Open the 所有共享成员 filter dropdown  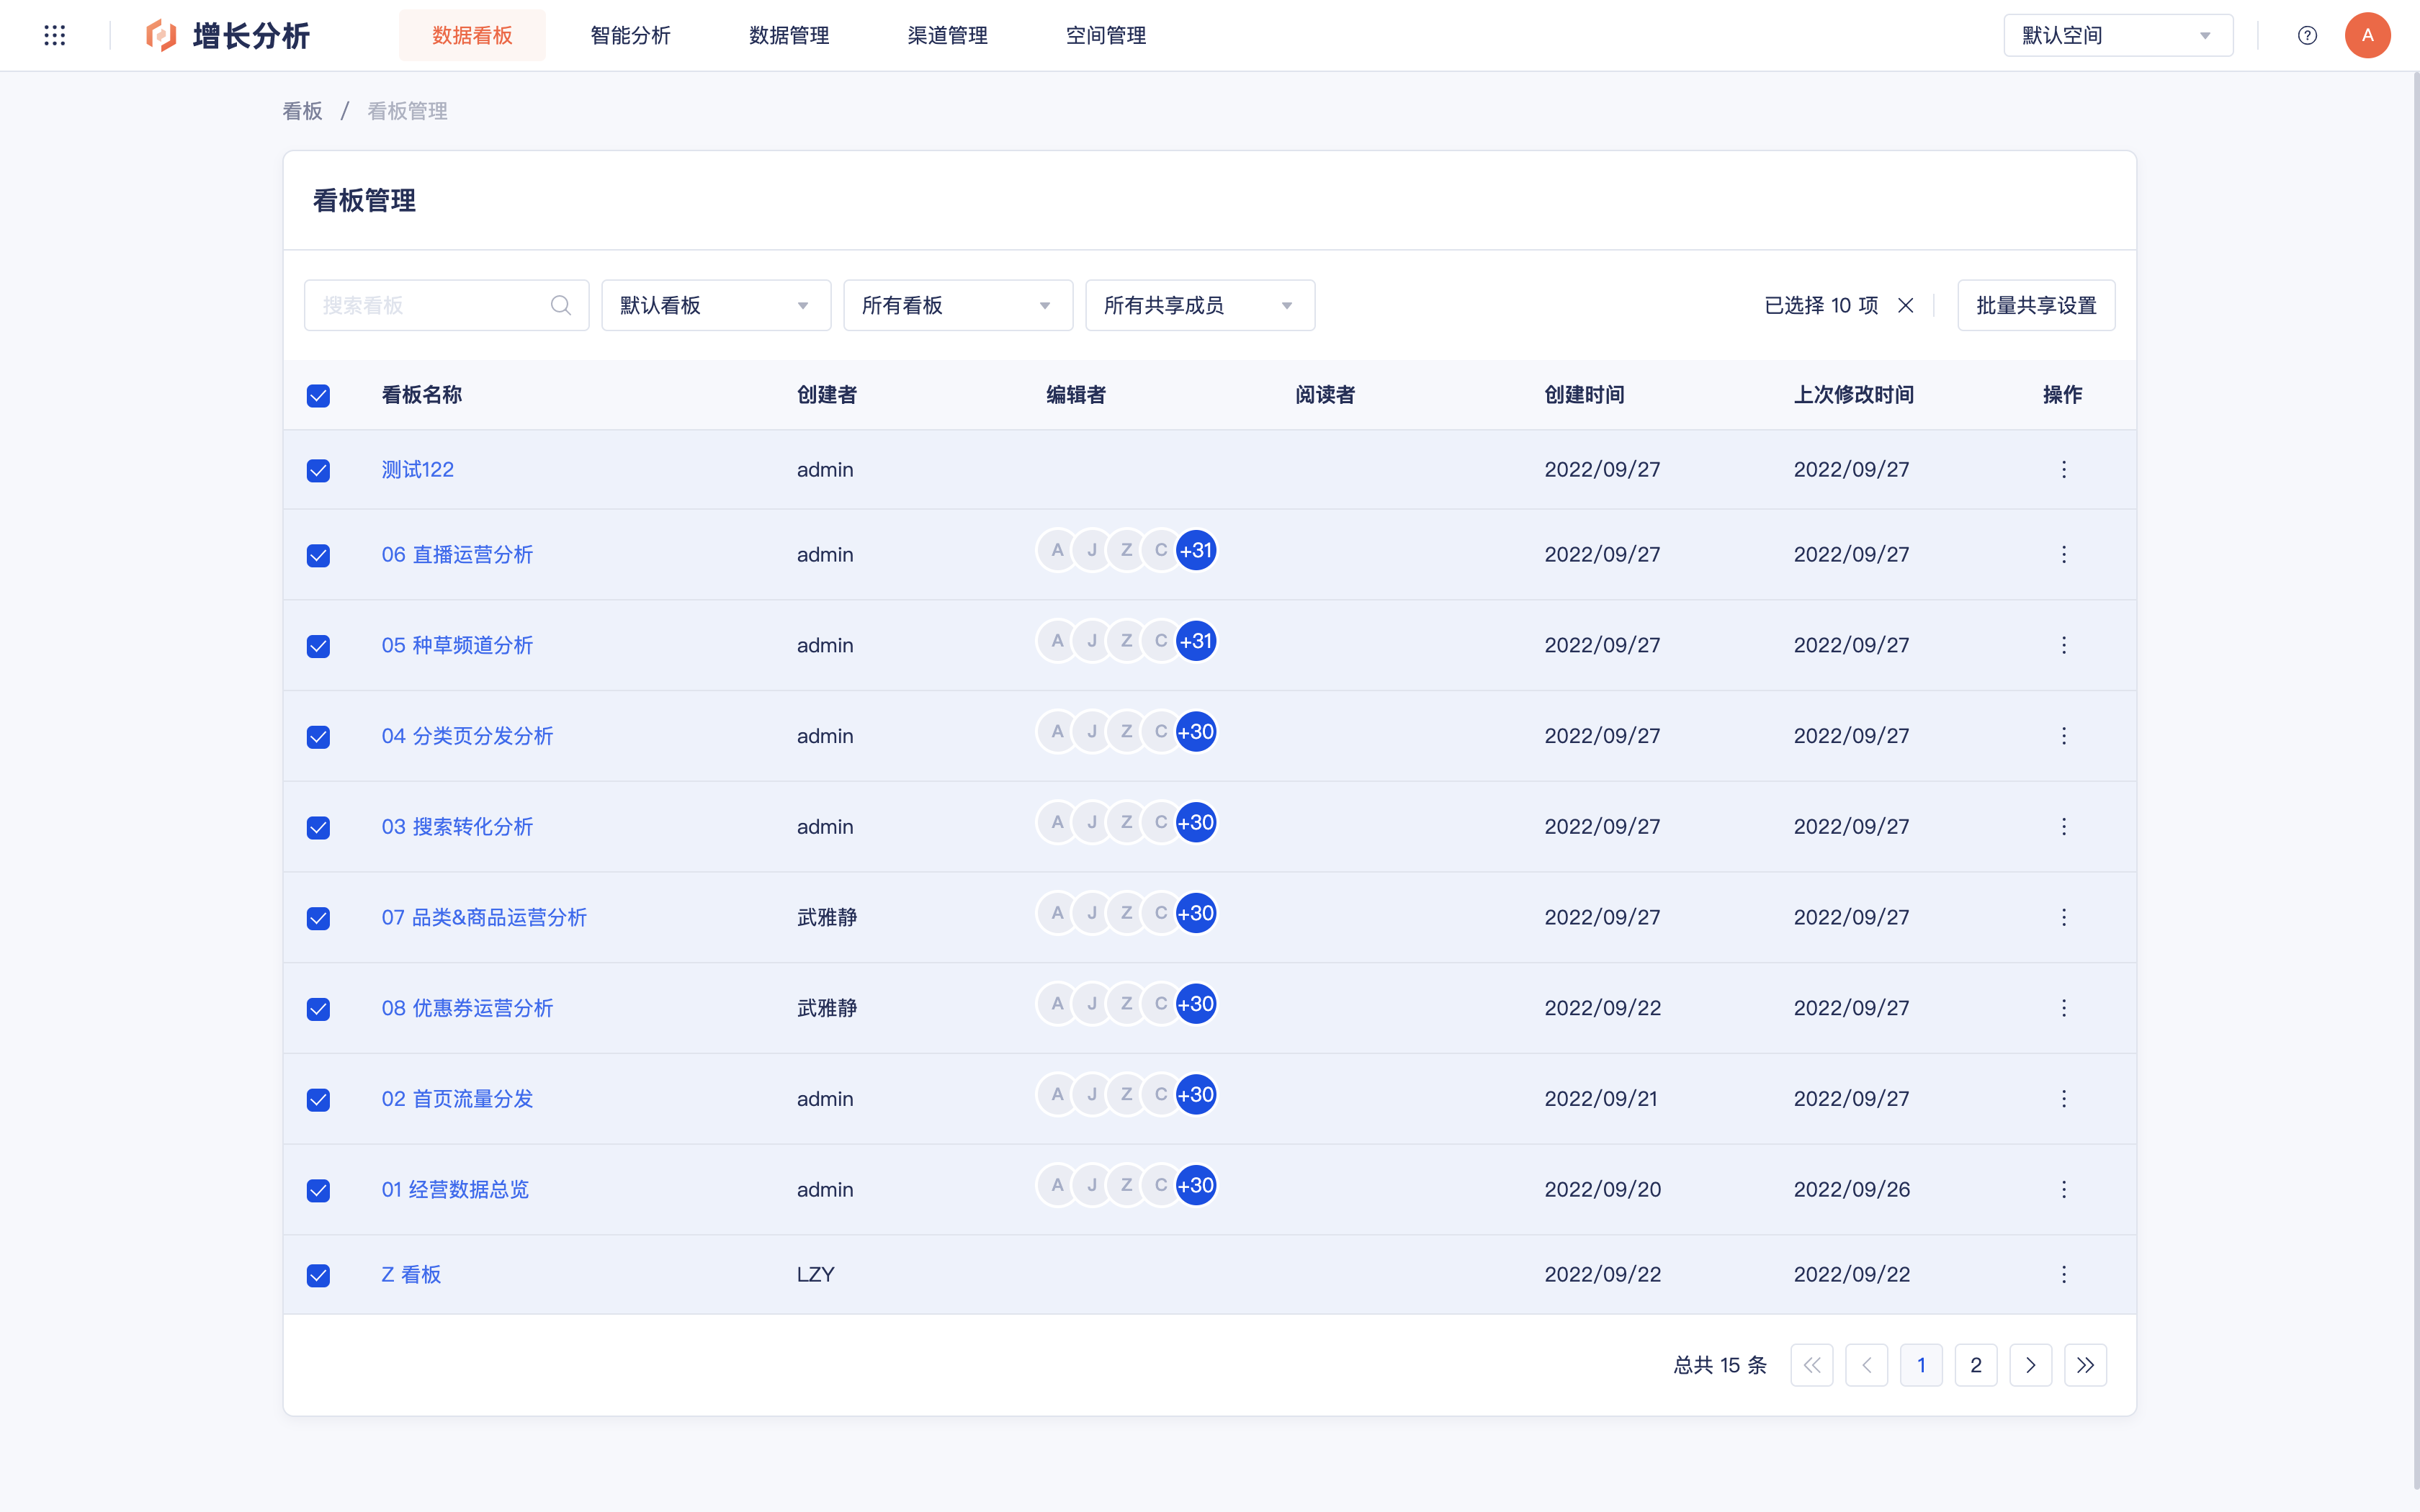click(x=1200, y=305)
